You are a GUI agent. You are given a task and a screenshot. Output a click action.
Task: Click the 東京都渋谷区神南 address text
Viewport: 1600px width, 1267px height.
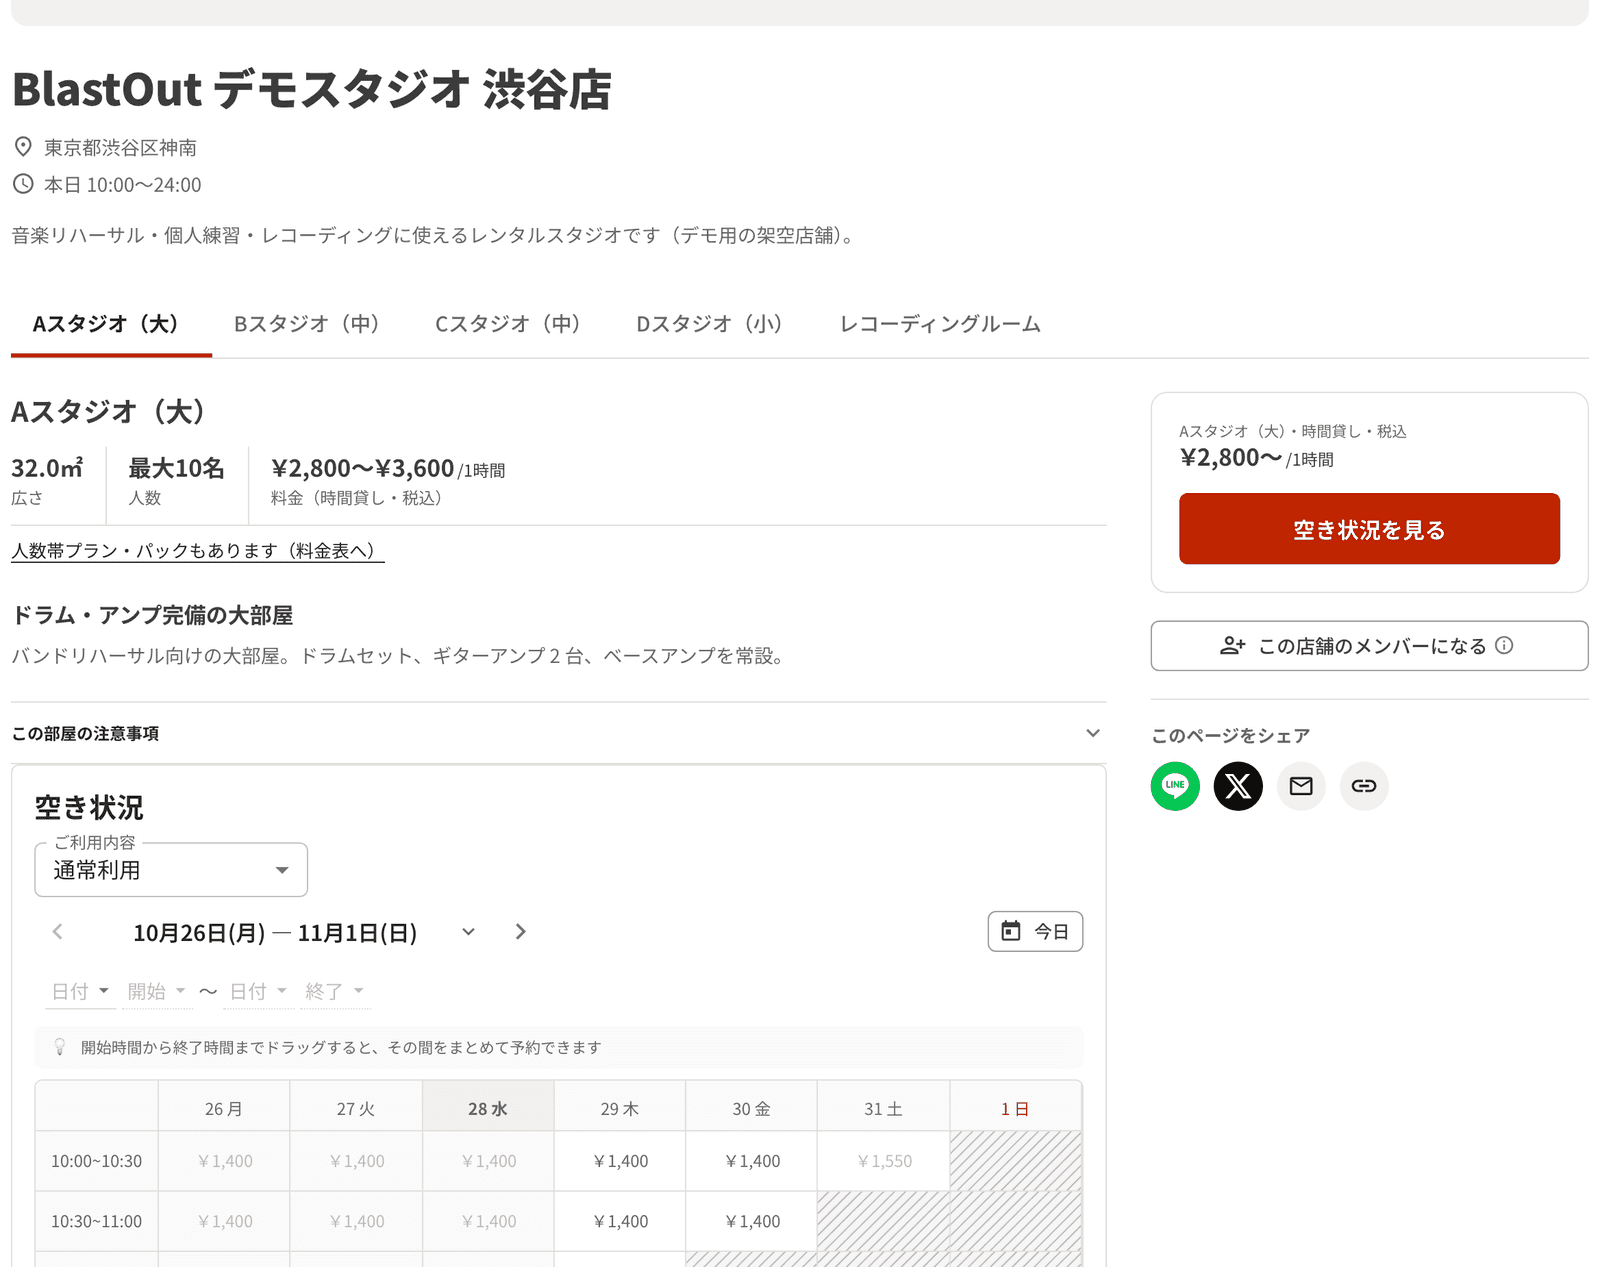pyautogui.click(x=120, y=147)
